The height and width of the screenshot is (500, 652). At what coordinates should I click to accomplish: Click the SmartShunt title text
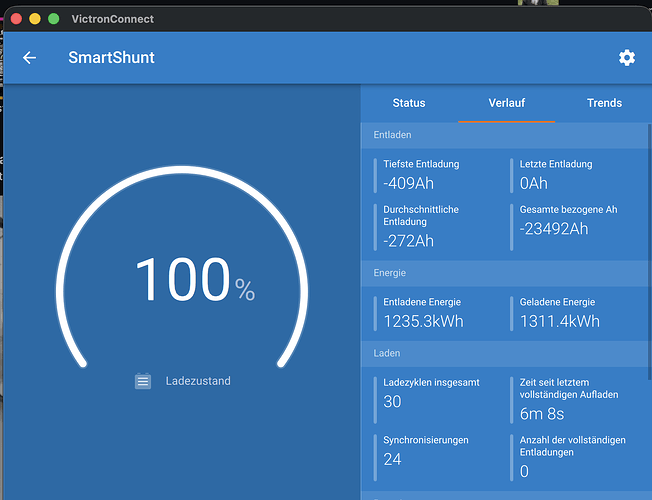pyautogui.click(x=111, y=57)
